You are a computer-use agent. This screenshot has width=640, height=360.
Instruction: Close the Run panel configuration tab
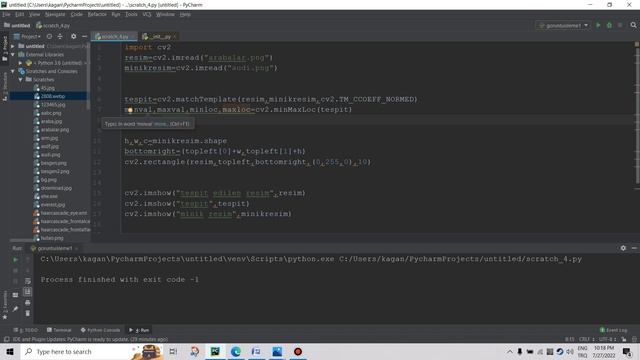tap(76, 248)
